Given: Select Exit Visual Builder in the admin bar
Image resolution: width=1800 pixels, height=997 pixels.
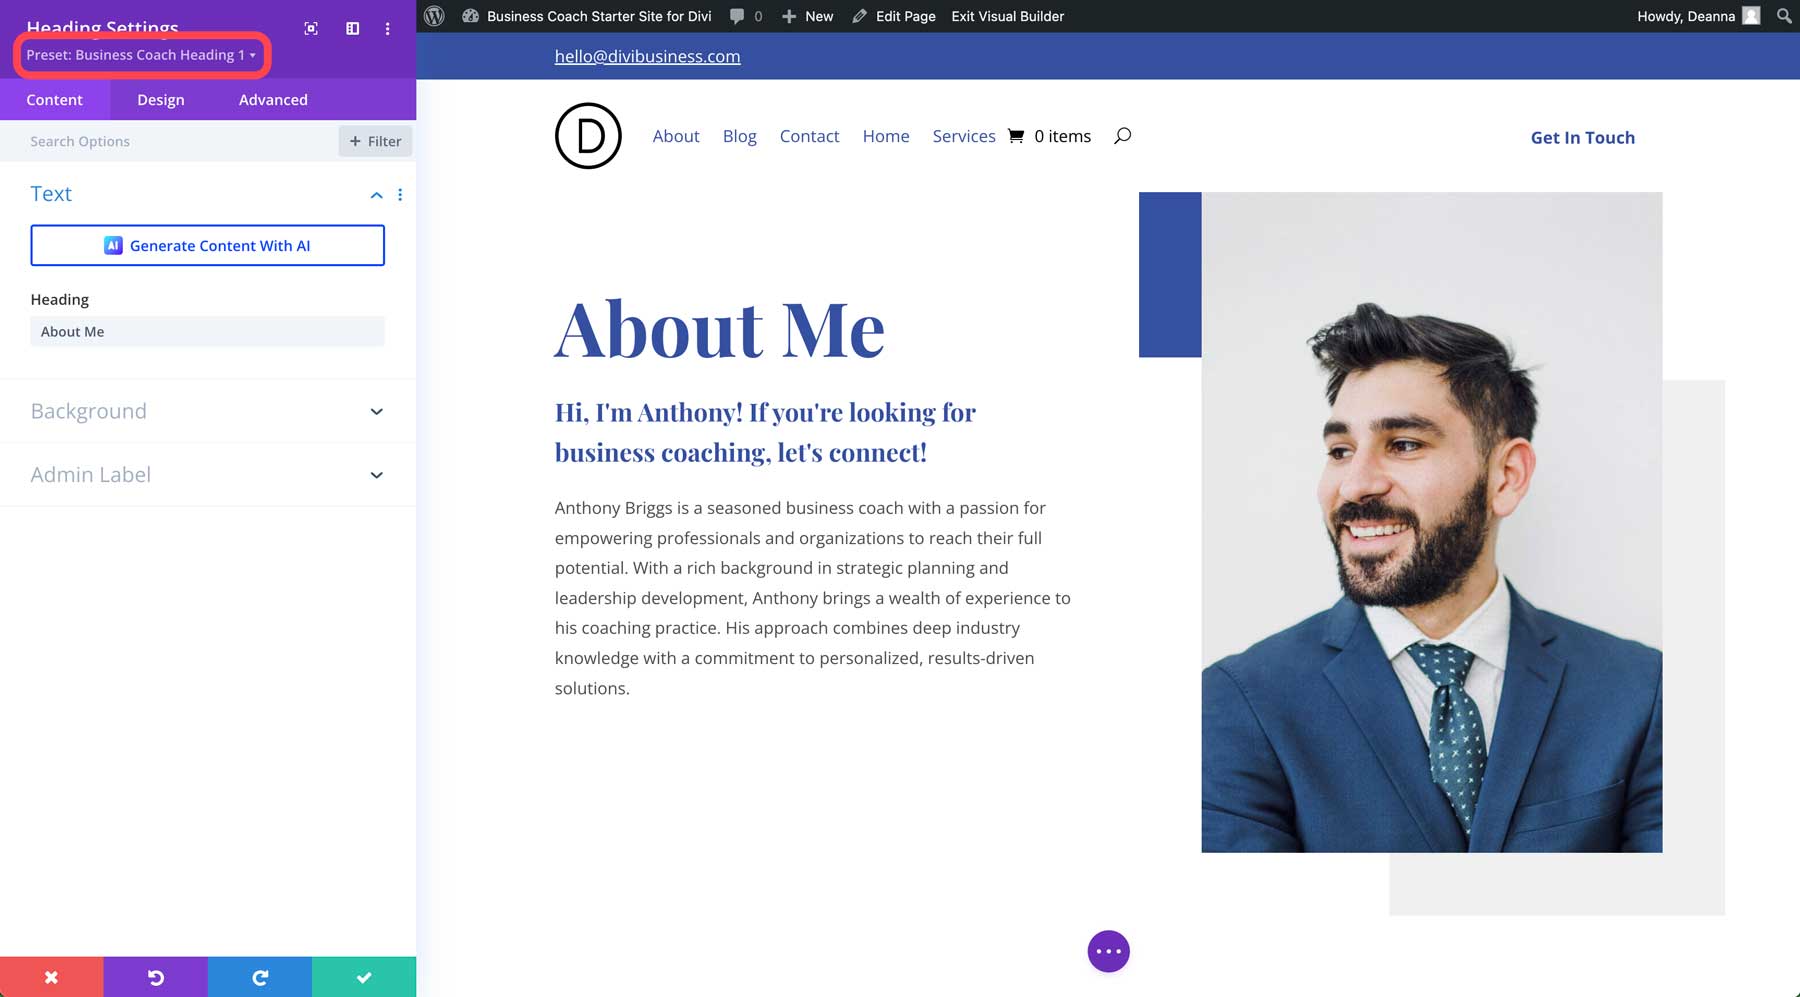Looking at the screenshot, I should pos(1007,16).
